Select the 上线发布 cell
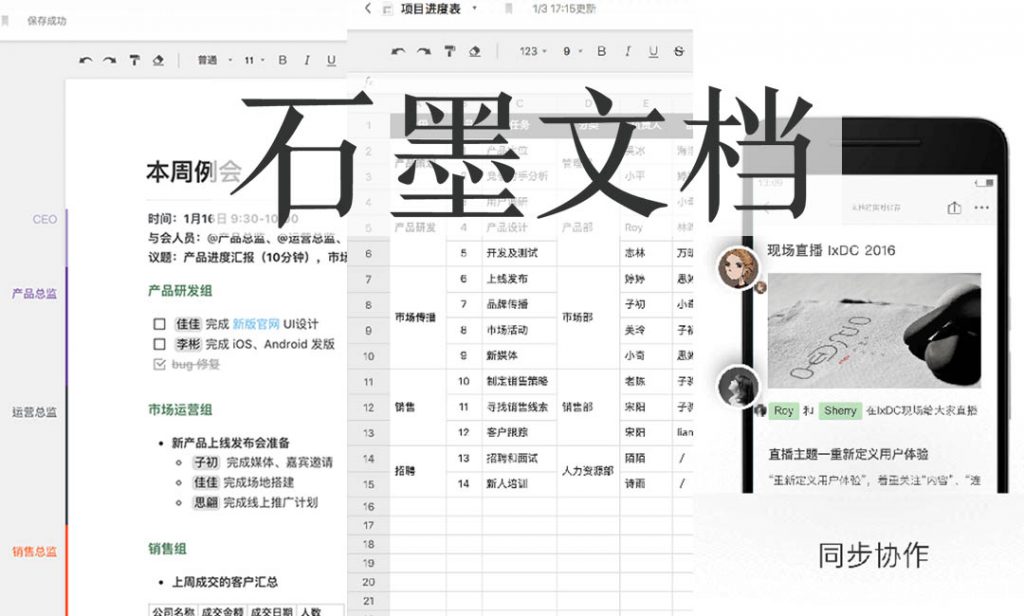Viewport: 1024px width, 616px height. (521, 279)
